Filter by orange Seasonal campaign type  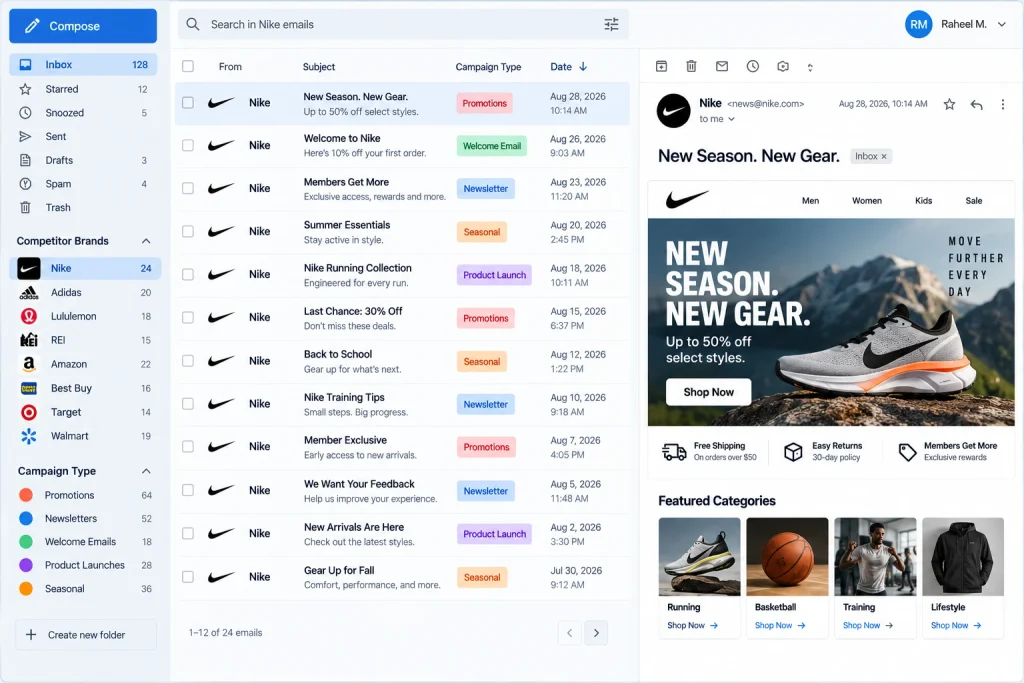click(85, 589)
